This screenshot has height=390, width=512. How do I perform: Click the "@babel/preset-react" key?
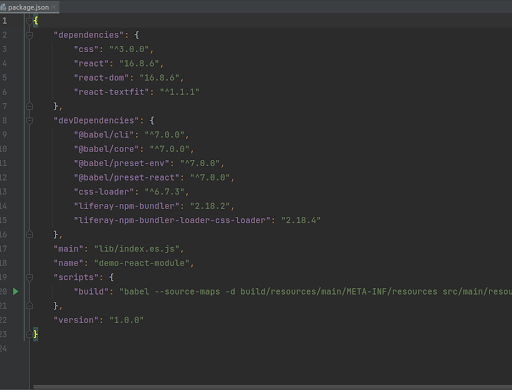click(x=126, y=178)
